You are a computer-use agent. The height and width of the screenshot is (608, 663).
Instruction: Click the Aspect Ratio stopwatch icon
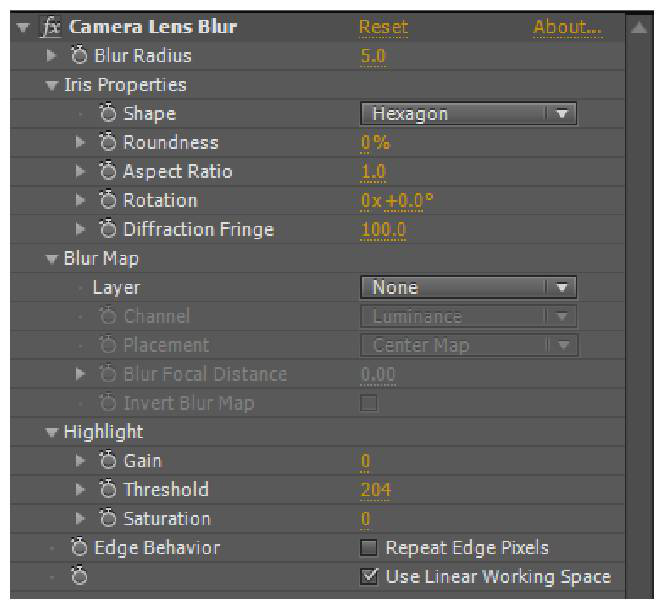pos(108,172)
